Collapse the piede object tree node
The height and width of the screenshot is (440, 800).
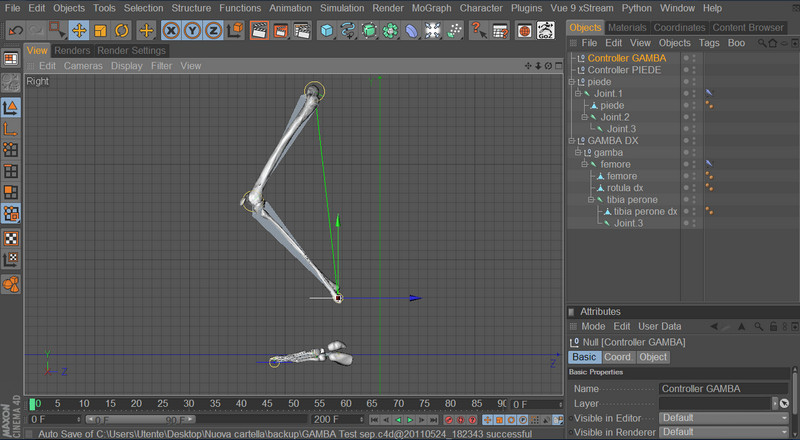[572, 82]
